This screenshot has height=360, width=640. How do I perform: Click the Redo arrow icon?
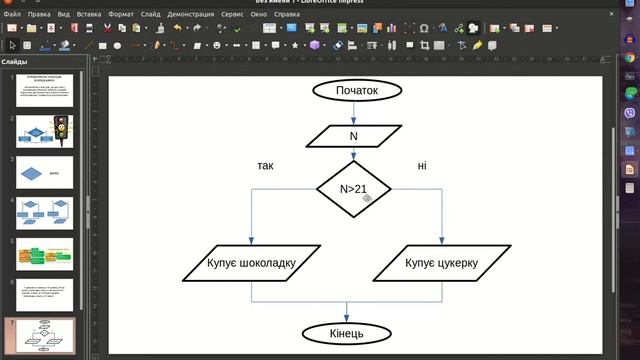(x=197, y=28)
